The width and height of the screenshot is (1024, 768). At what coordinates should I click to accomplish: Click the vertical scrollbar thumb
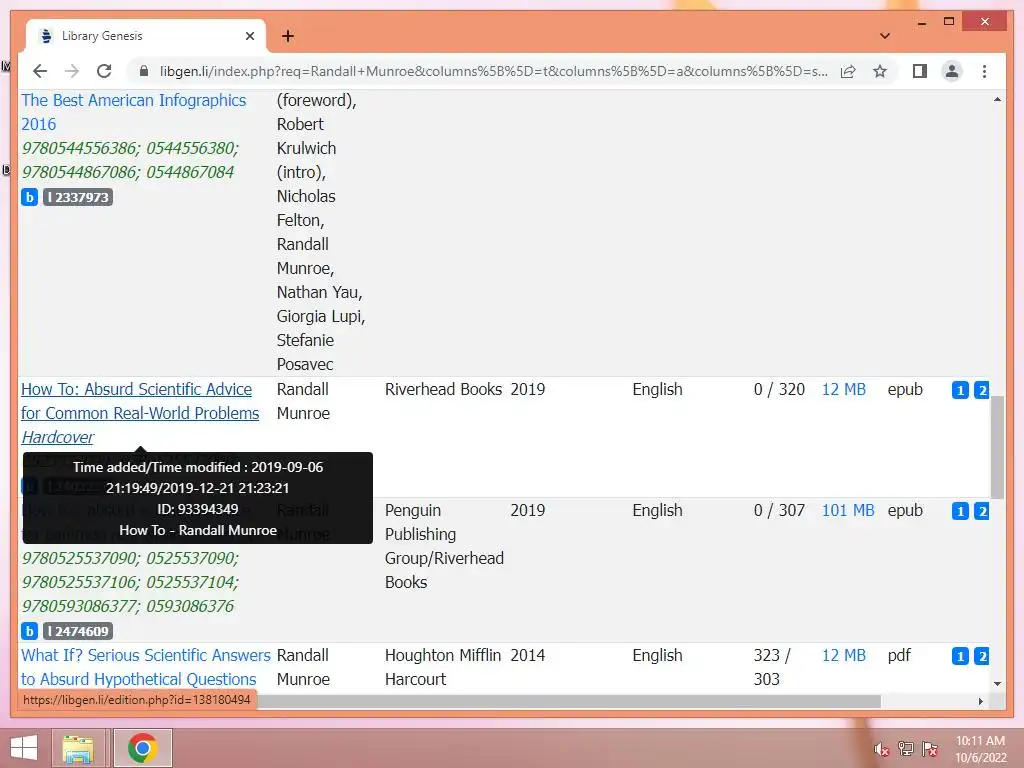point(997,447)
